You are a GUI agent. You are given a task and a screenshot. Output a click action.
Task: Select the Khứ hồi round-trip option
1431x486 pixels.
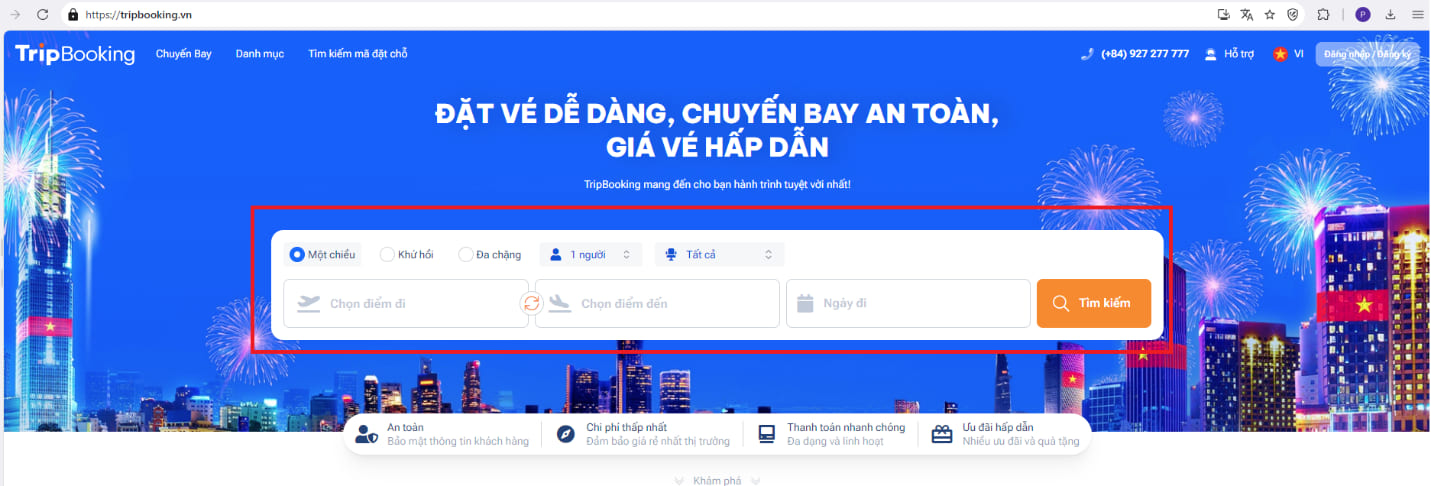pos(388,255)
